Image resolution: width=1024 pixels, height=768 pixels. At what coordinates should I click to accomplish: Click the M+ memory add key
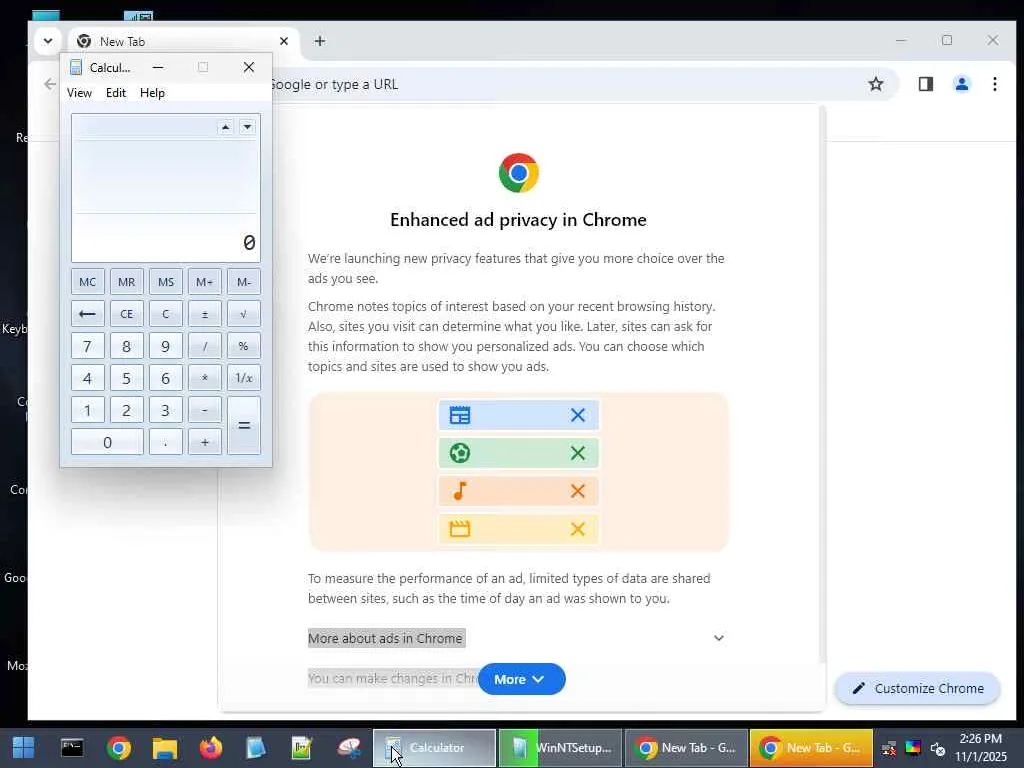pos(204,282)
